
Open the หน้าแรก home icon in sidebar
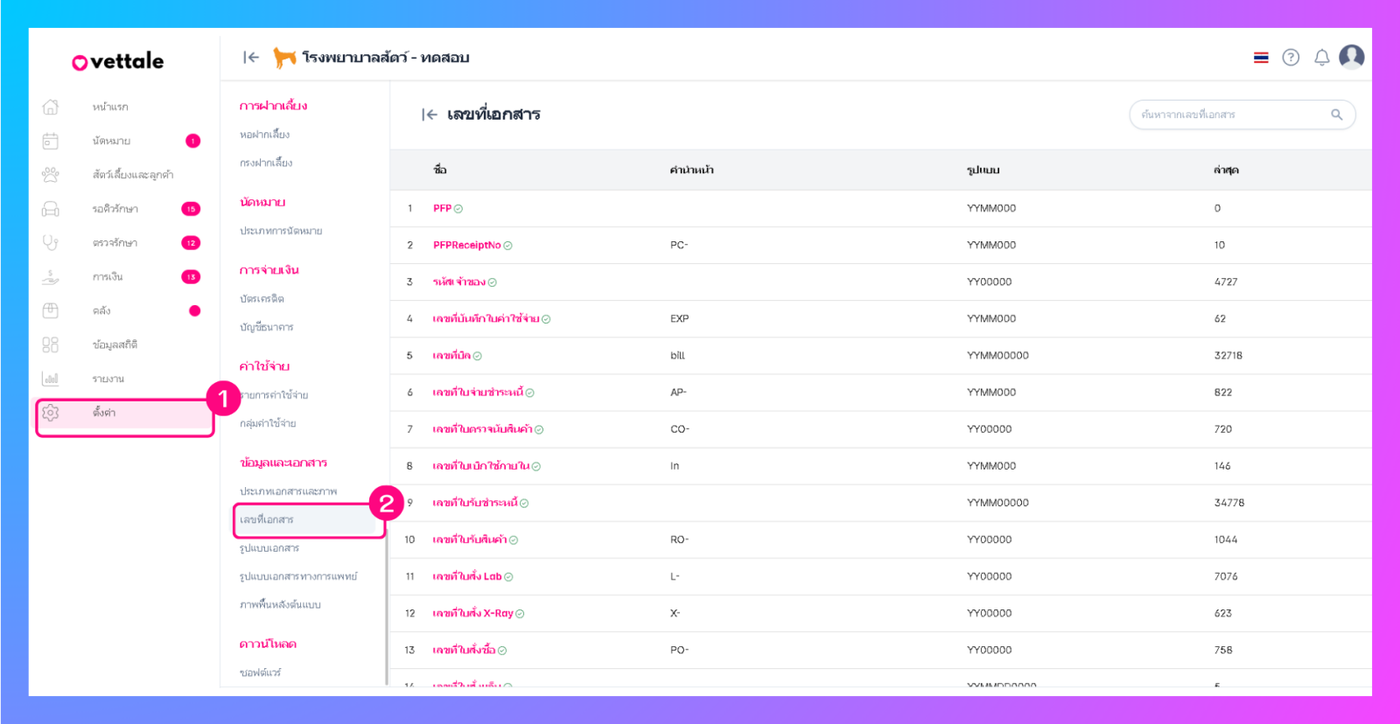click(51, 107)
